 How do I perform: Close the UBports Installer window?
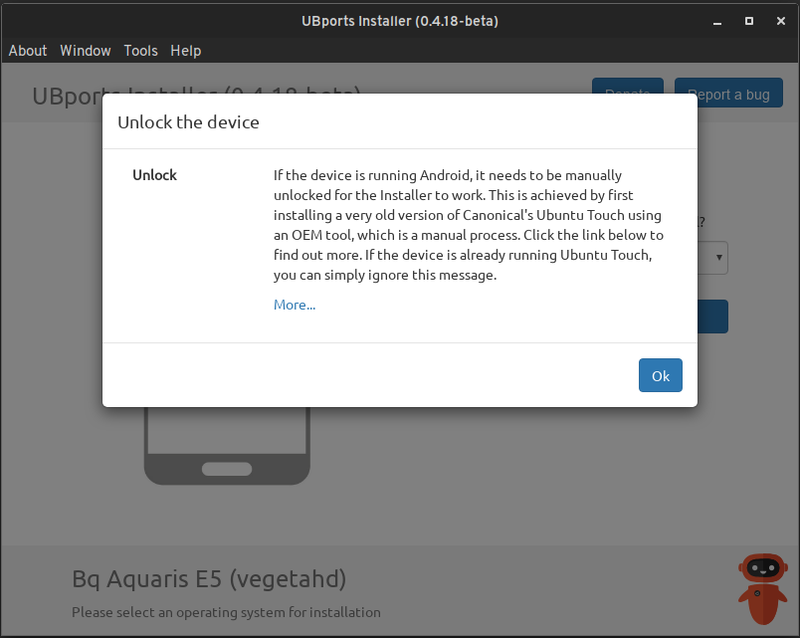click(777, 20)
